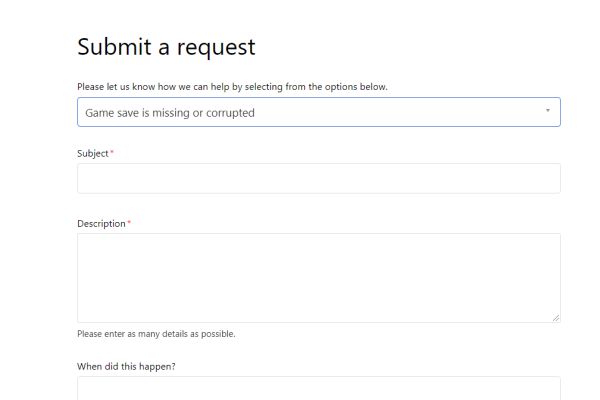The width and height of the screenshot is (600, 400).
Task: Click the Description field label
Action: click(x=101, y=223)
